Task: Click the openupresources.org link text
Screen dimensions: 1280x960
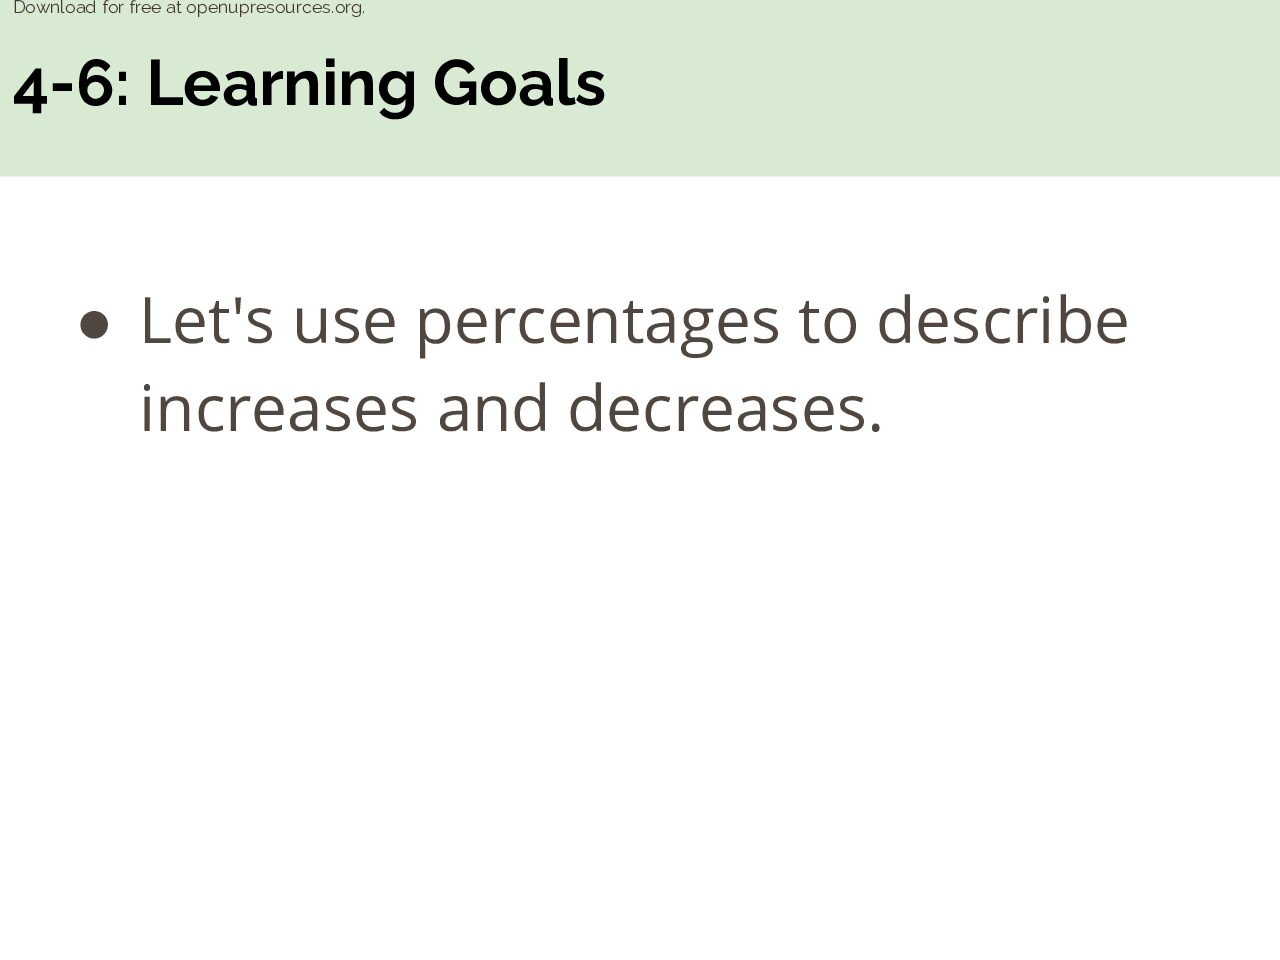Action: click(275, 8)
